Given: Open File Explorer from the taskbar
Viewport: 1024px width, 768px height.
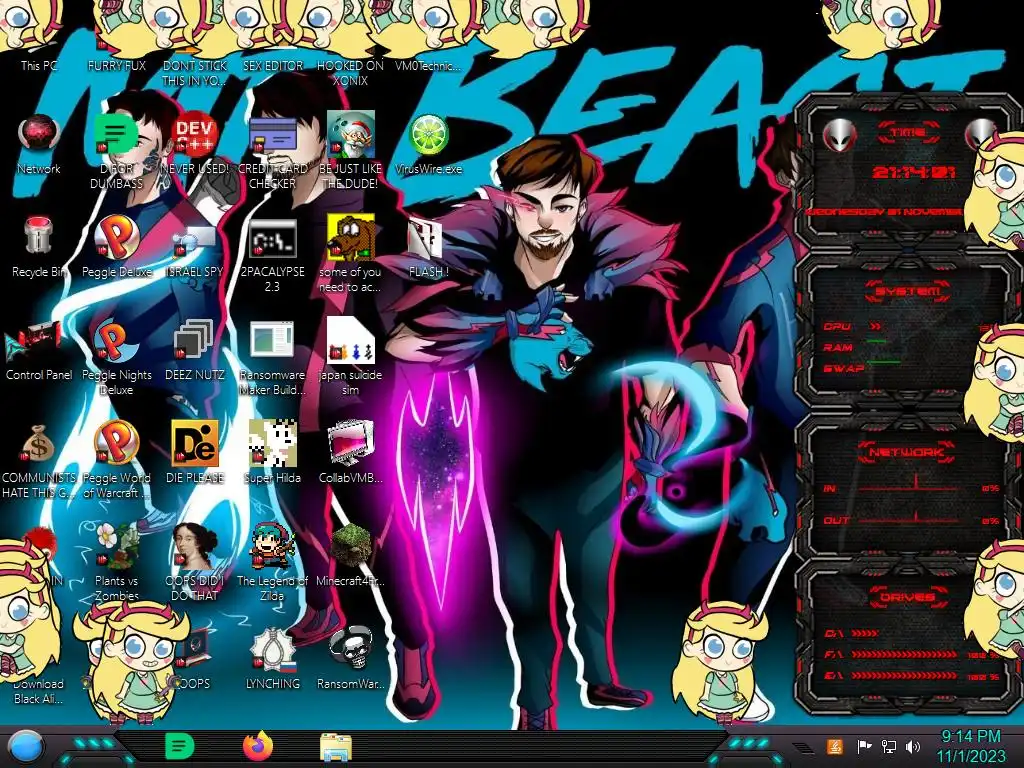Looking at the screenshot, I should pos(336,748).
